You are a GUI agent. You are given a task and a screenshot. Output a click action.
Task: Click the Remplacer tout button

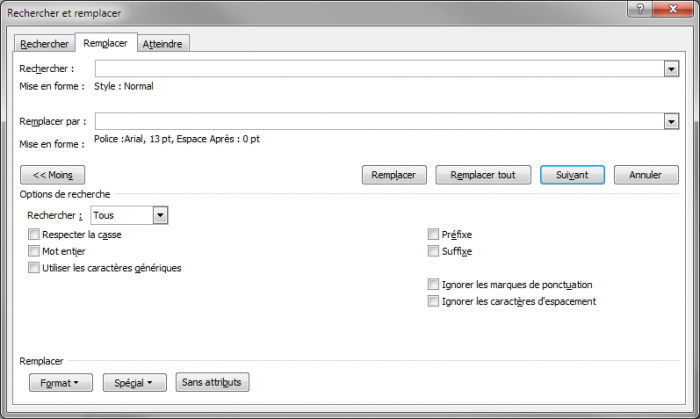[x=483, y=175]
